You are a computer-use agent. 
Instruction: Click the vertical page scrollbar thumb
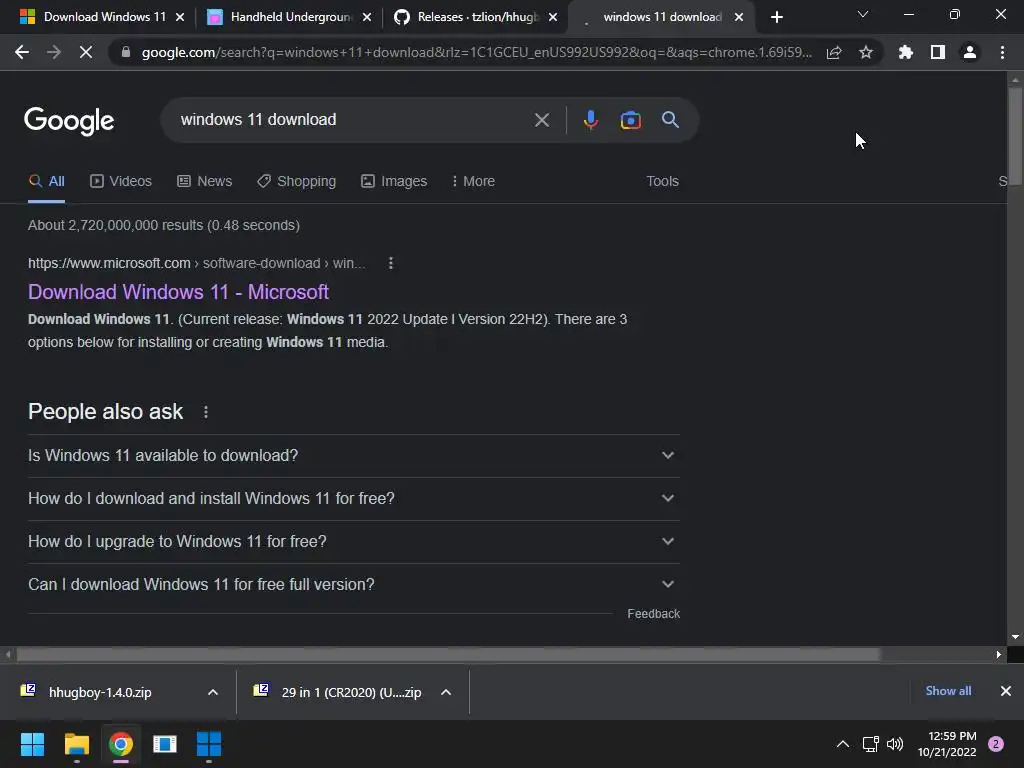[1015, 135]
